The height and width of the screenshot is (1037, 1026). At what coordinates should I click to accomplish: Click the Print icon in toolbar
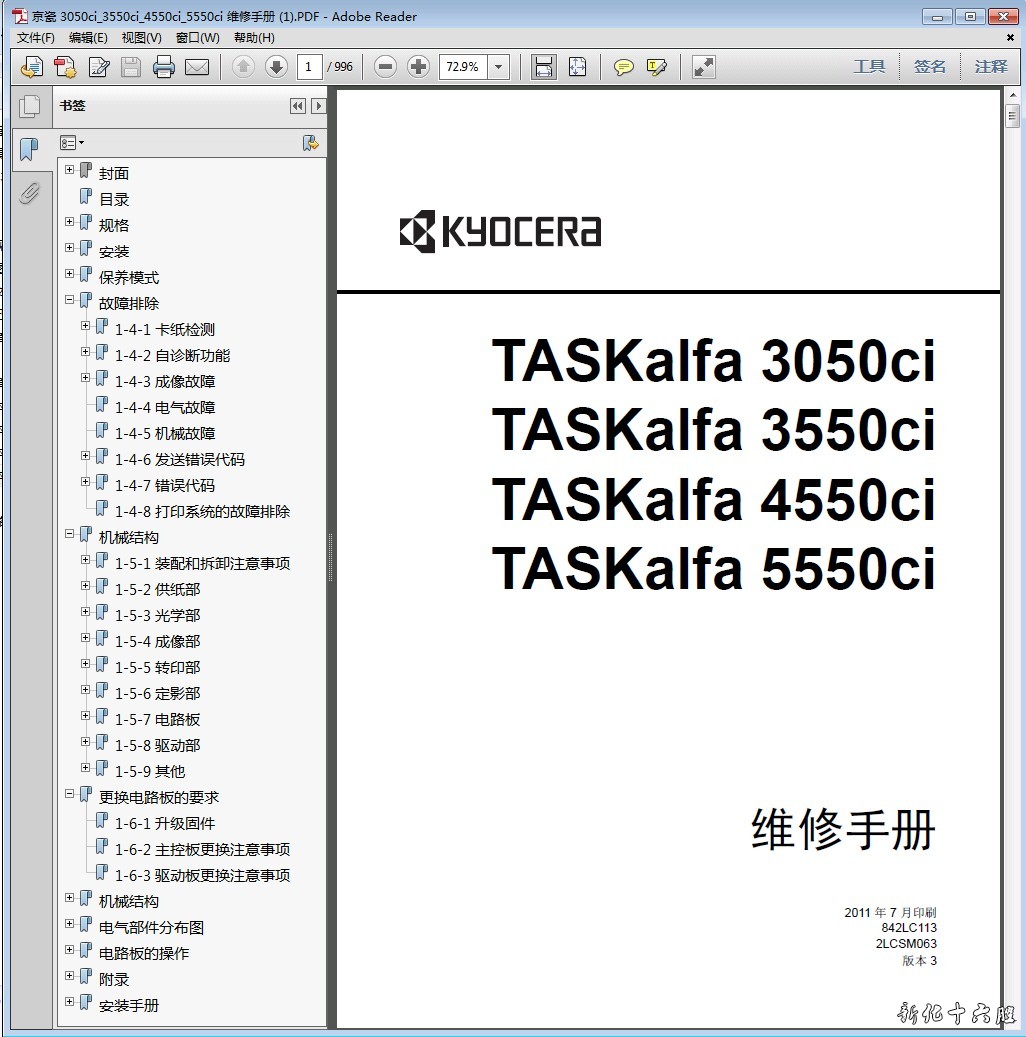tap(164, 67)
